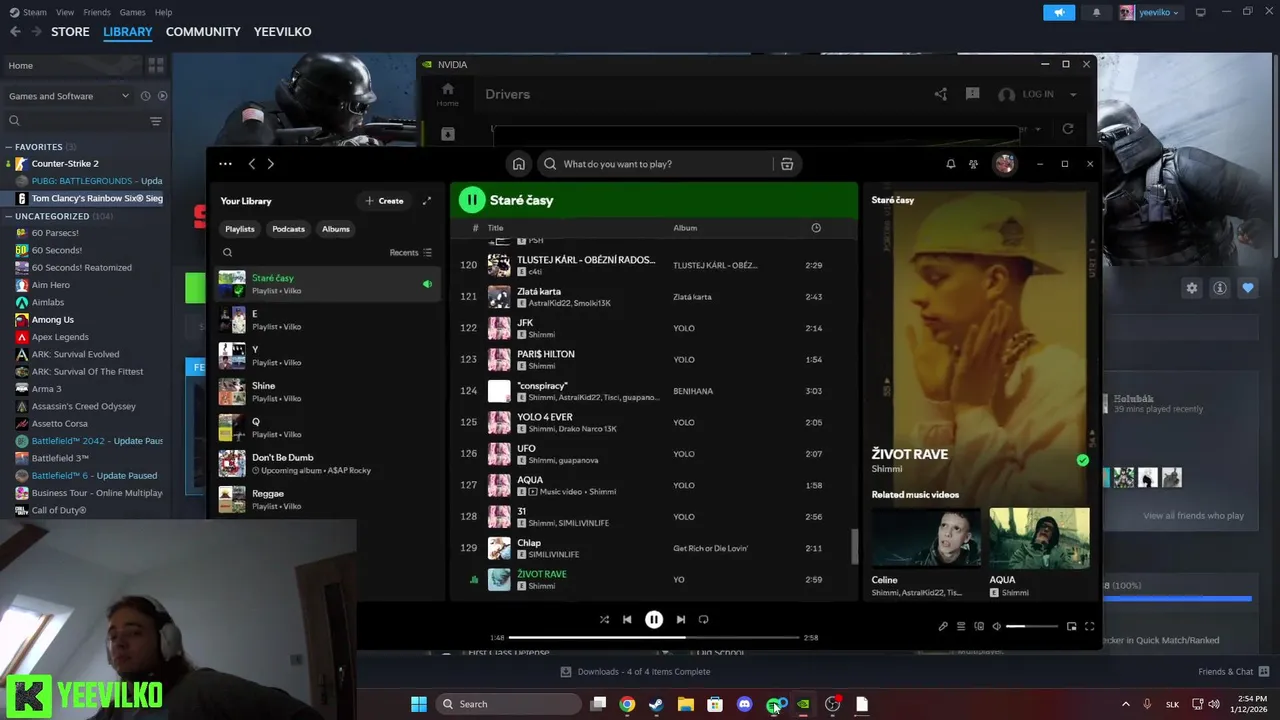Open Reggae playlist in library
Screen dimensions: 1280x720
(x=328, y=499)
